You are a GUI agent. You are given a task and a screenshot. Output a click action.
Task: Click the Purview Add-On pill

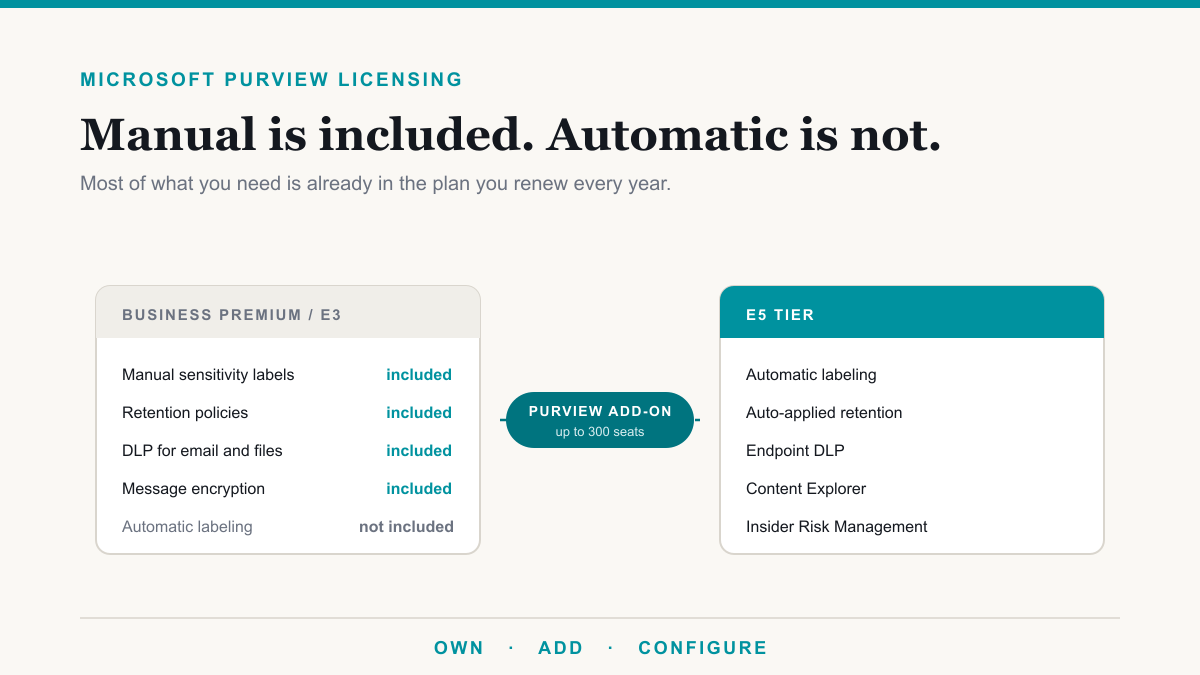point(599,420)
